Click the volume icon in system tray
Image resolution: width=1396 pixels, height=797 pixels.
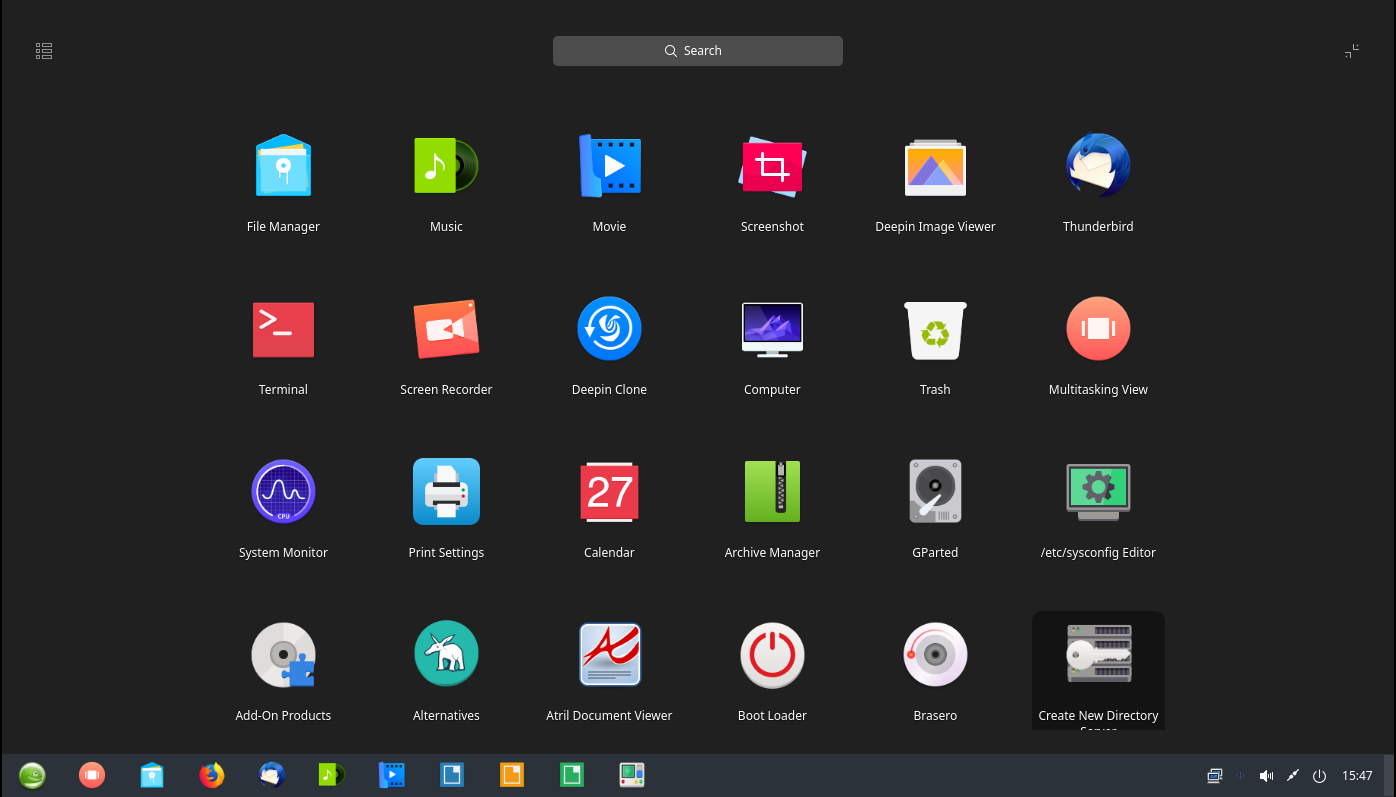[x=1266, y=776]
